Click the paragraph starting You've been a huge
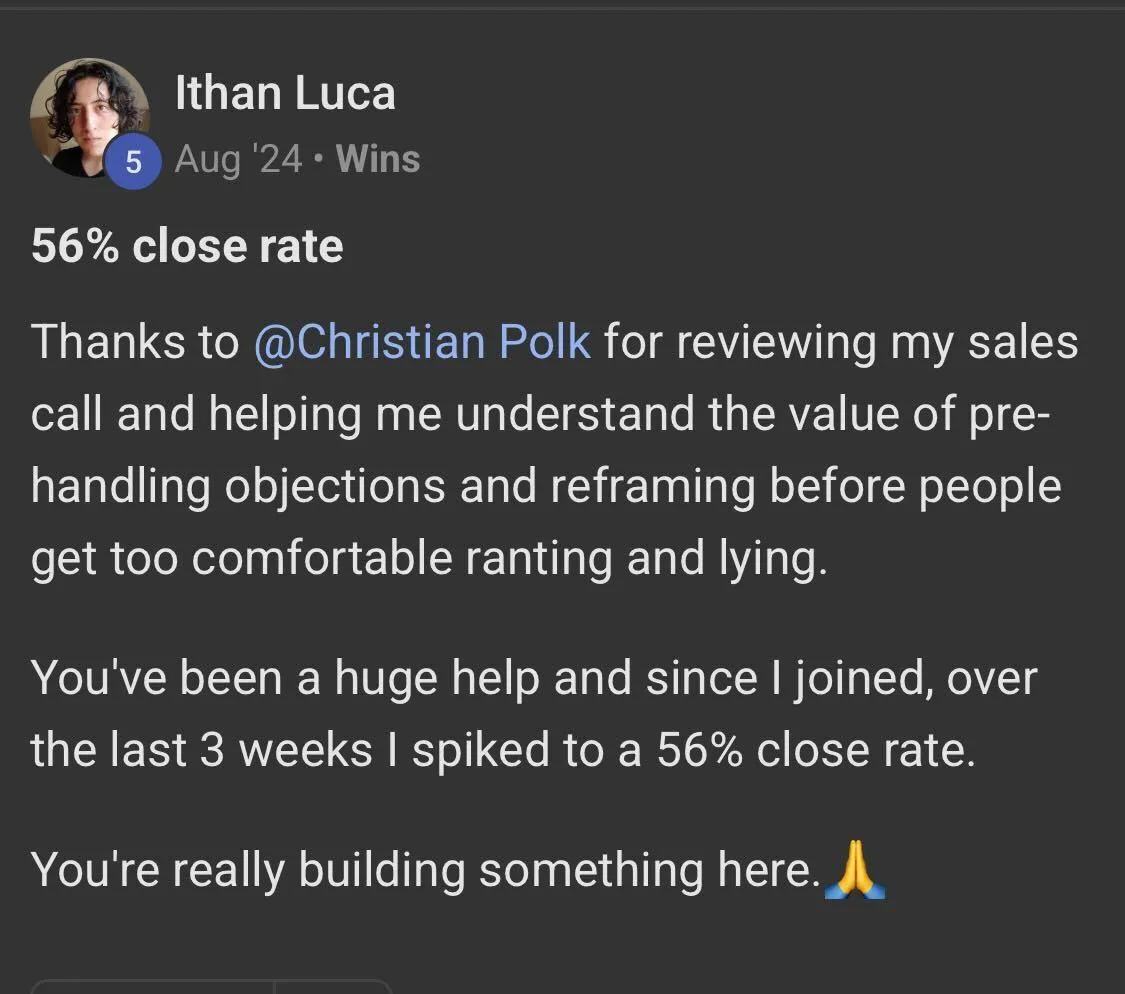Image resolution: width=1125 pixels, height=994 pixels. (x=534, y=714)
